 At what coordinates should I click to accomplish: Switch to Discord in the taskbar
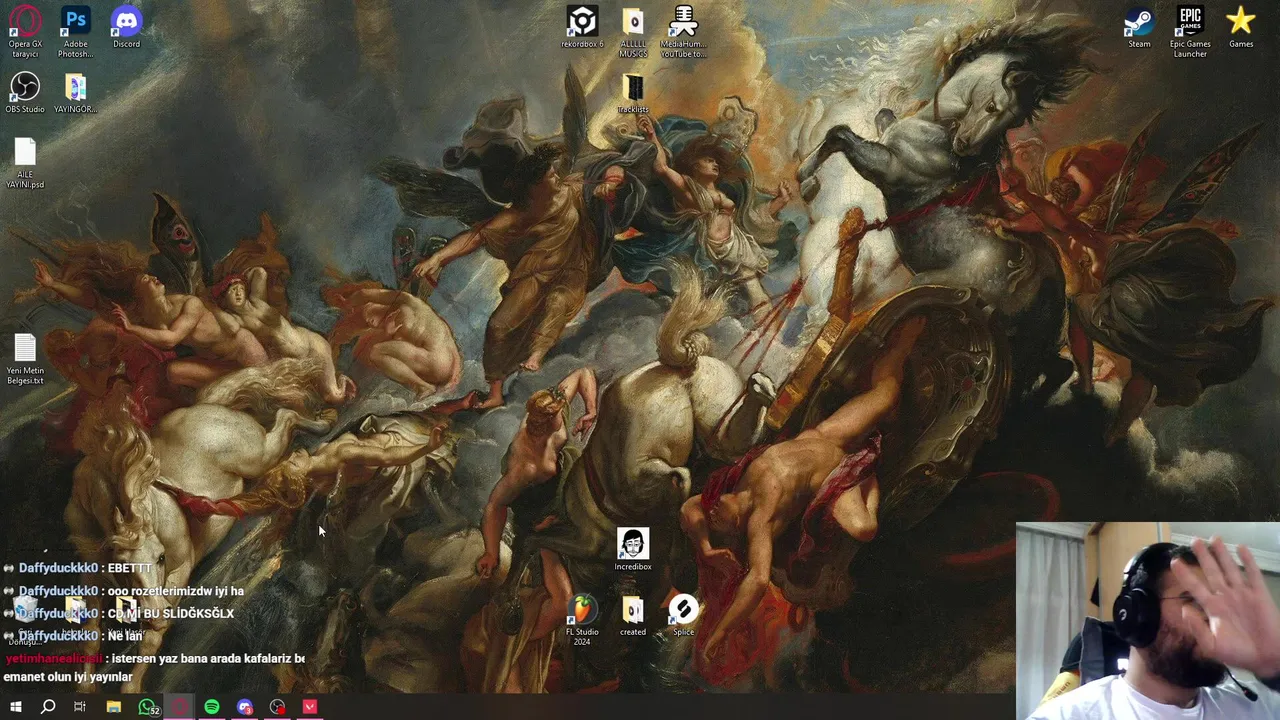pos(245,707)
